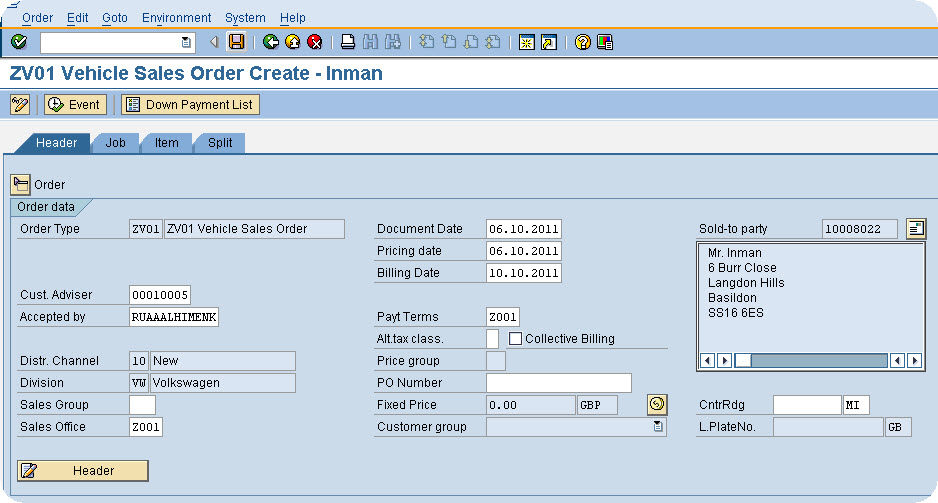The image size is (938, 503).
Task: Cancel using the red X icon
Action: 315,42
